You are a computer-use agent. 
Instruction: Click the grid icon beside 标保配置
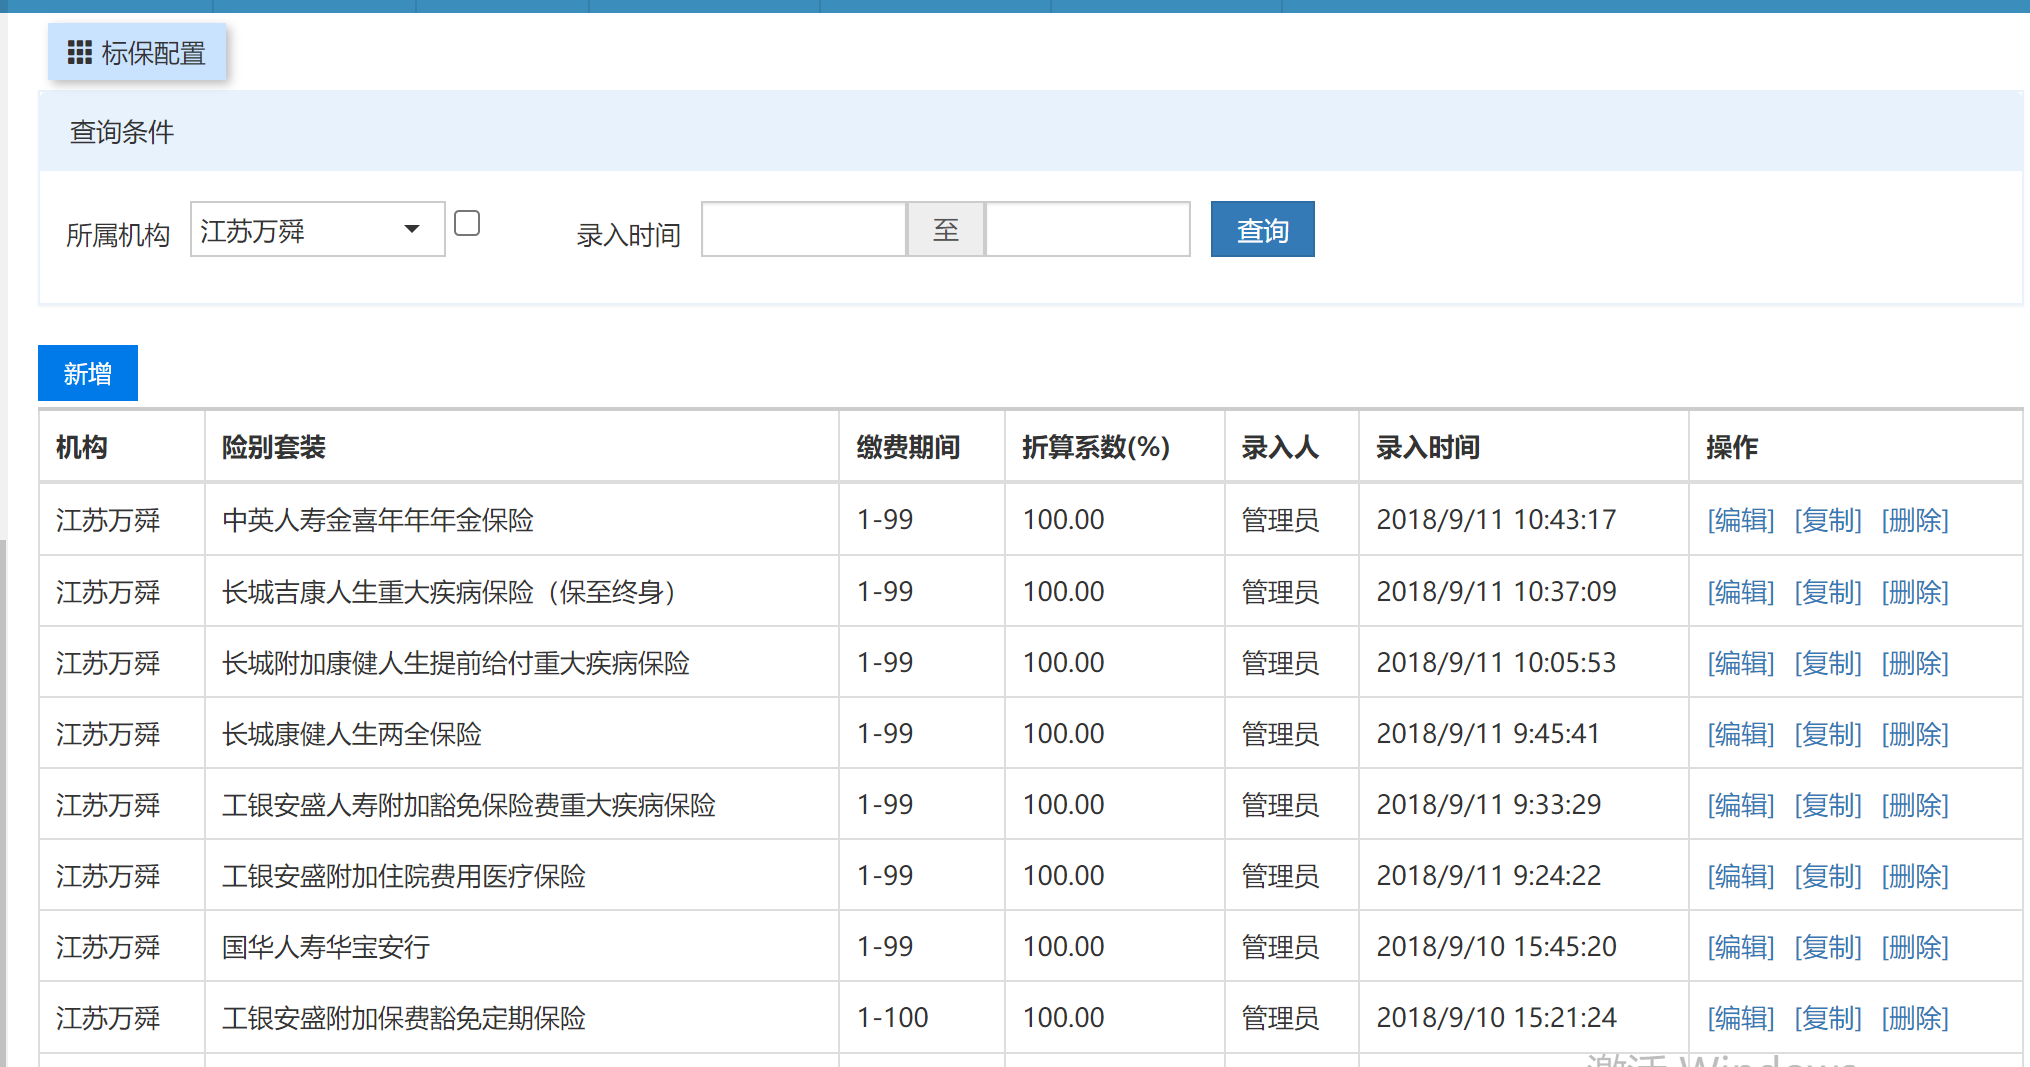pyautogui.click(x=79, y=52)
